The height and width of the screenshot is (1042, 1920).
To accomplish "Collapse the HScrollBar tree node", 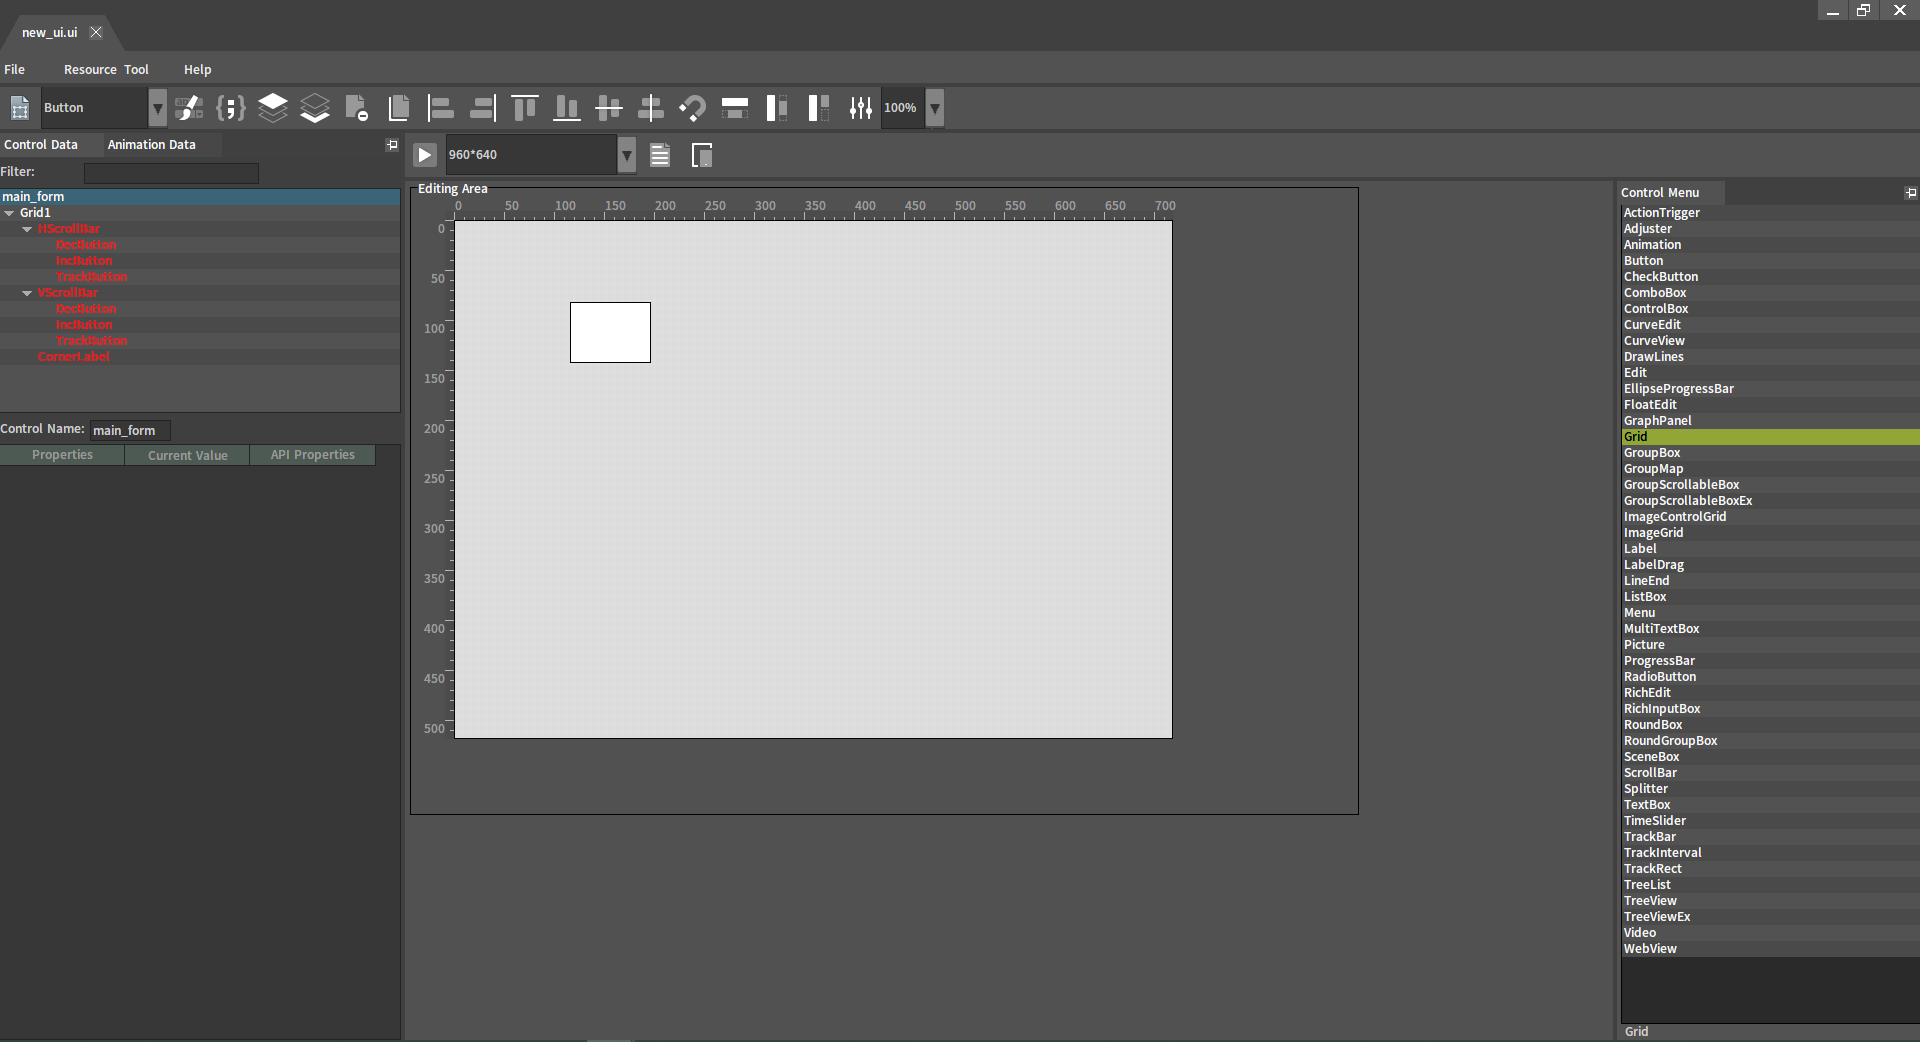I will click(x=27, y=229).
